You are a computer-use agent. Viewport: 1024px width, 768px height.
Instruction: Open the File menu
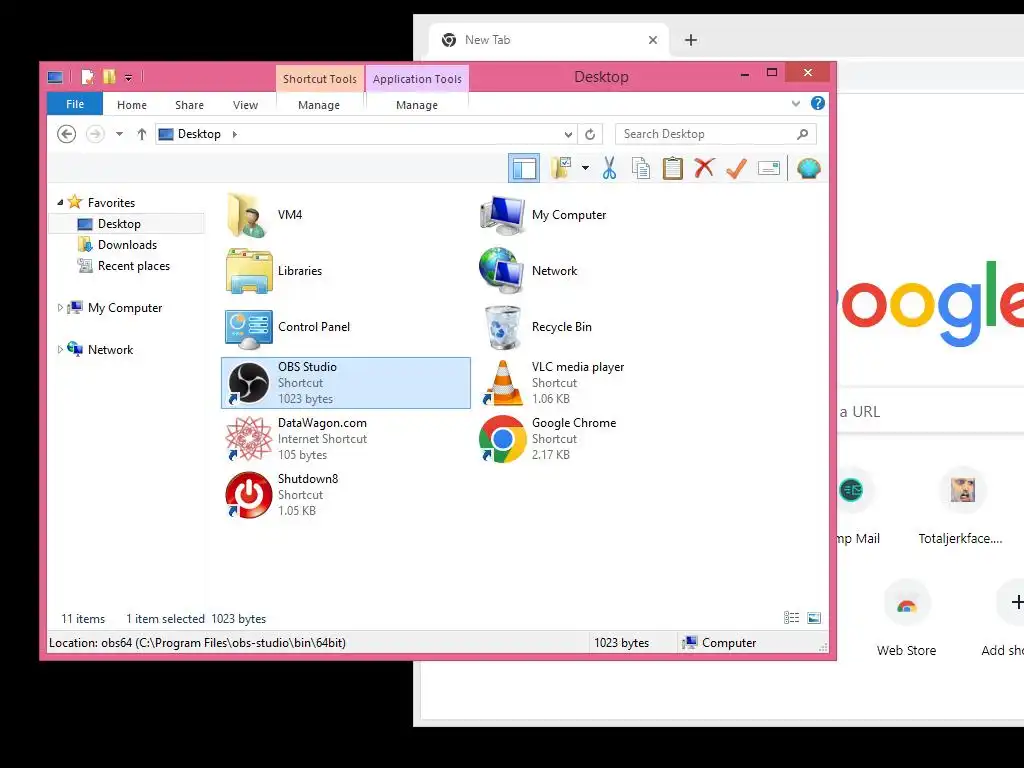pyautogui.click(x=74, y=104)
